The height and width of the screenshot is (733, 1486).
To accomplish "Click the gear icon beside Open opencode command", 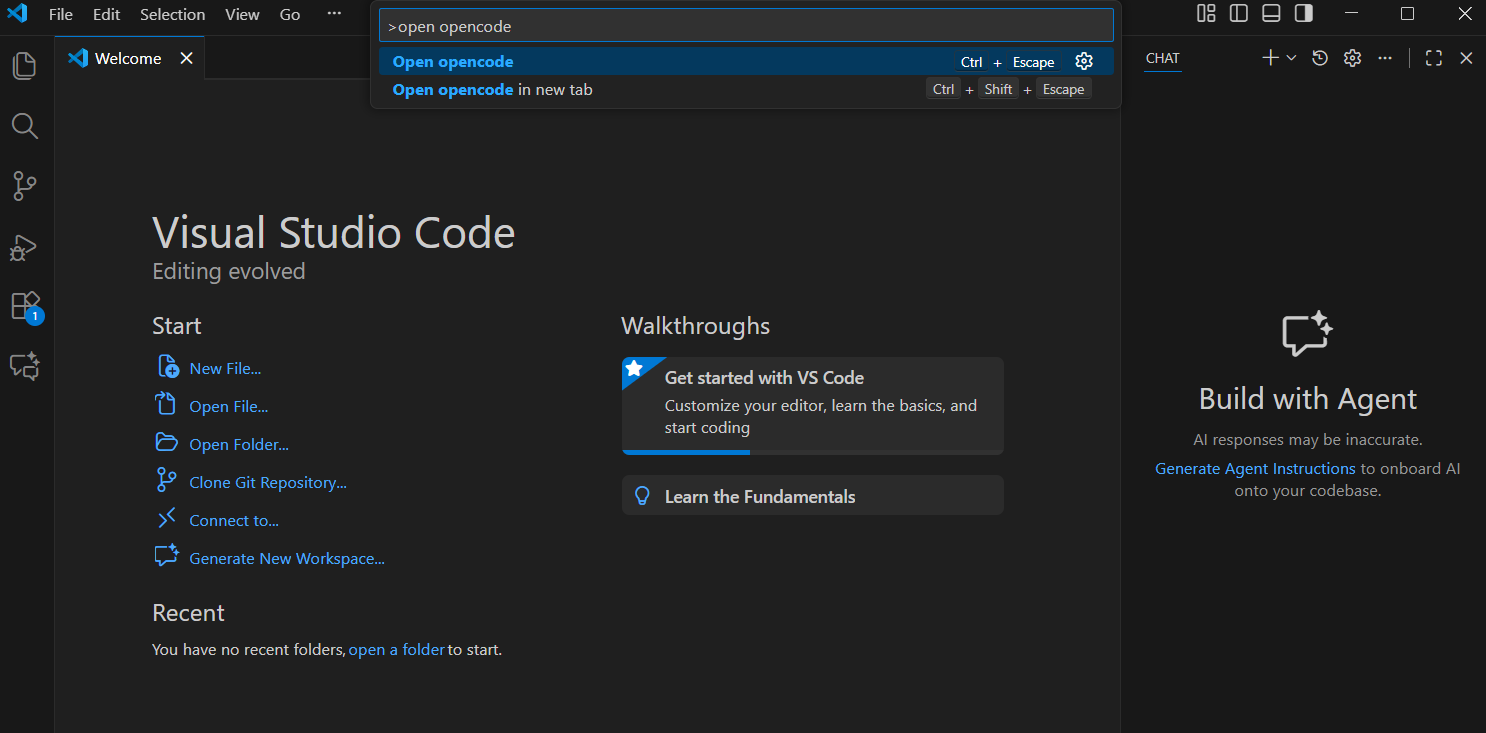I will [1084, 62].
